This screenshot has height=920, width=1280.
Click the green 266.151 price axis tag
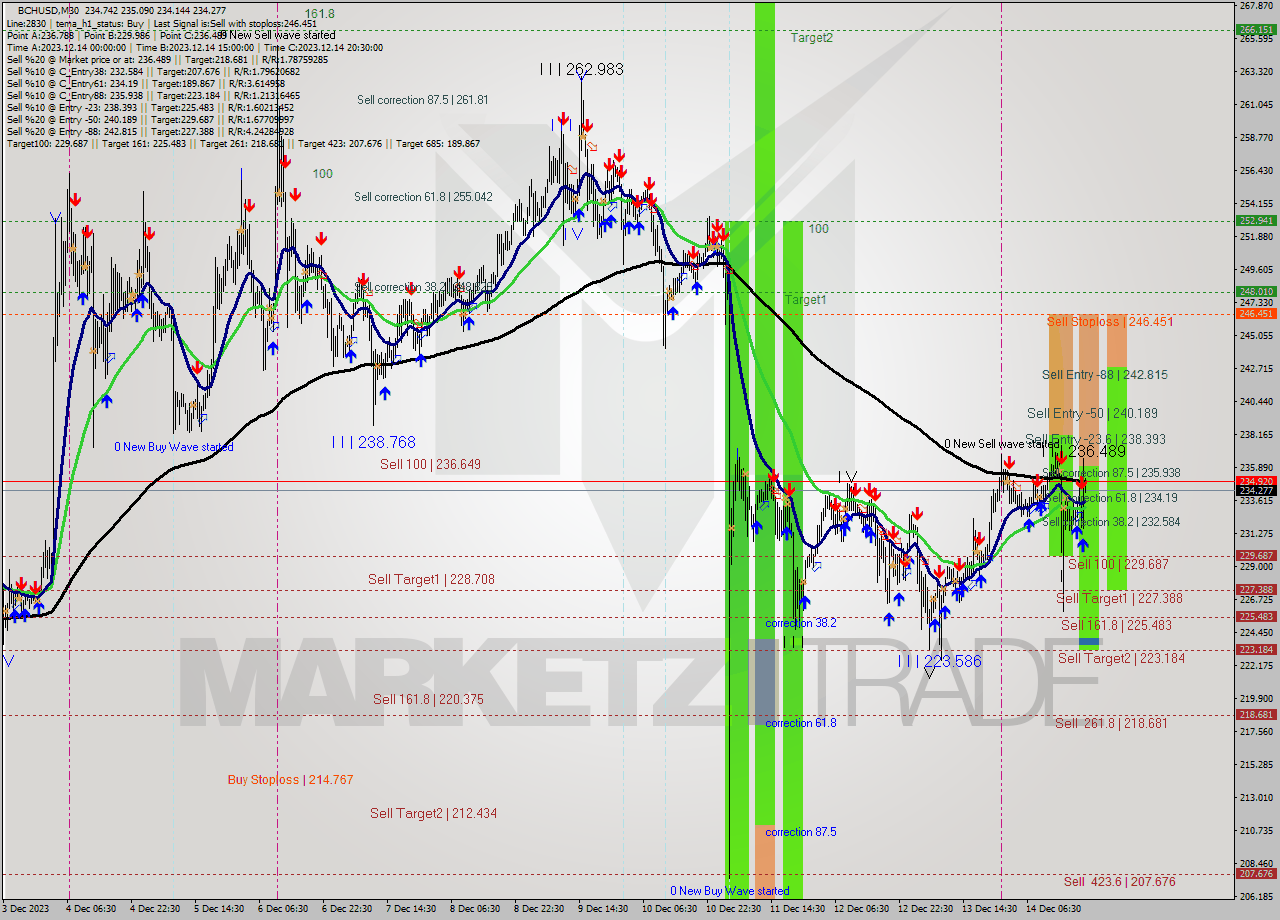click(x=1257, y=29)
